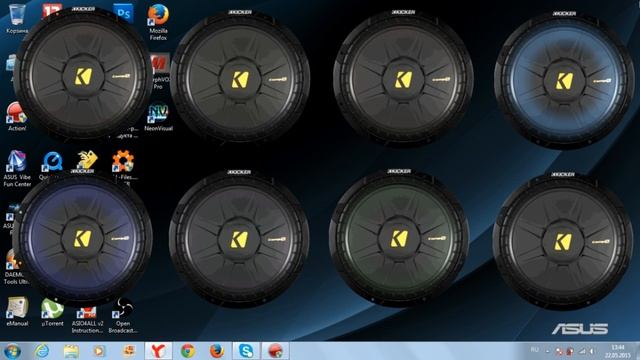The height and width of the screenshot is (360, 640).
Task: Select the µTorrent desktop shortcut
Action: coord(52,313)
